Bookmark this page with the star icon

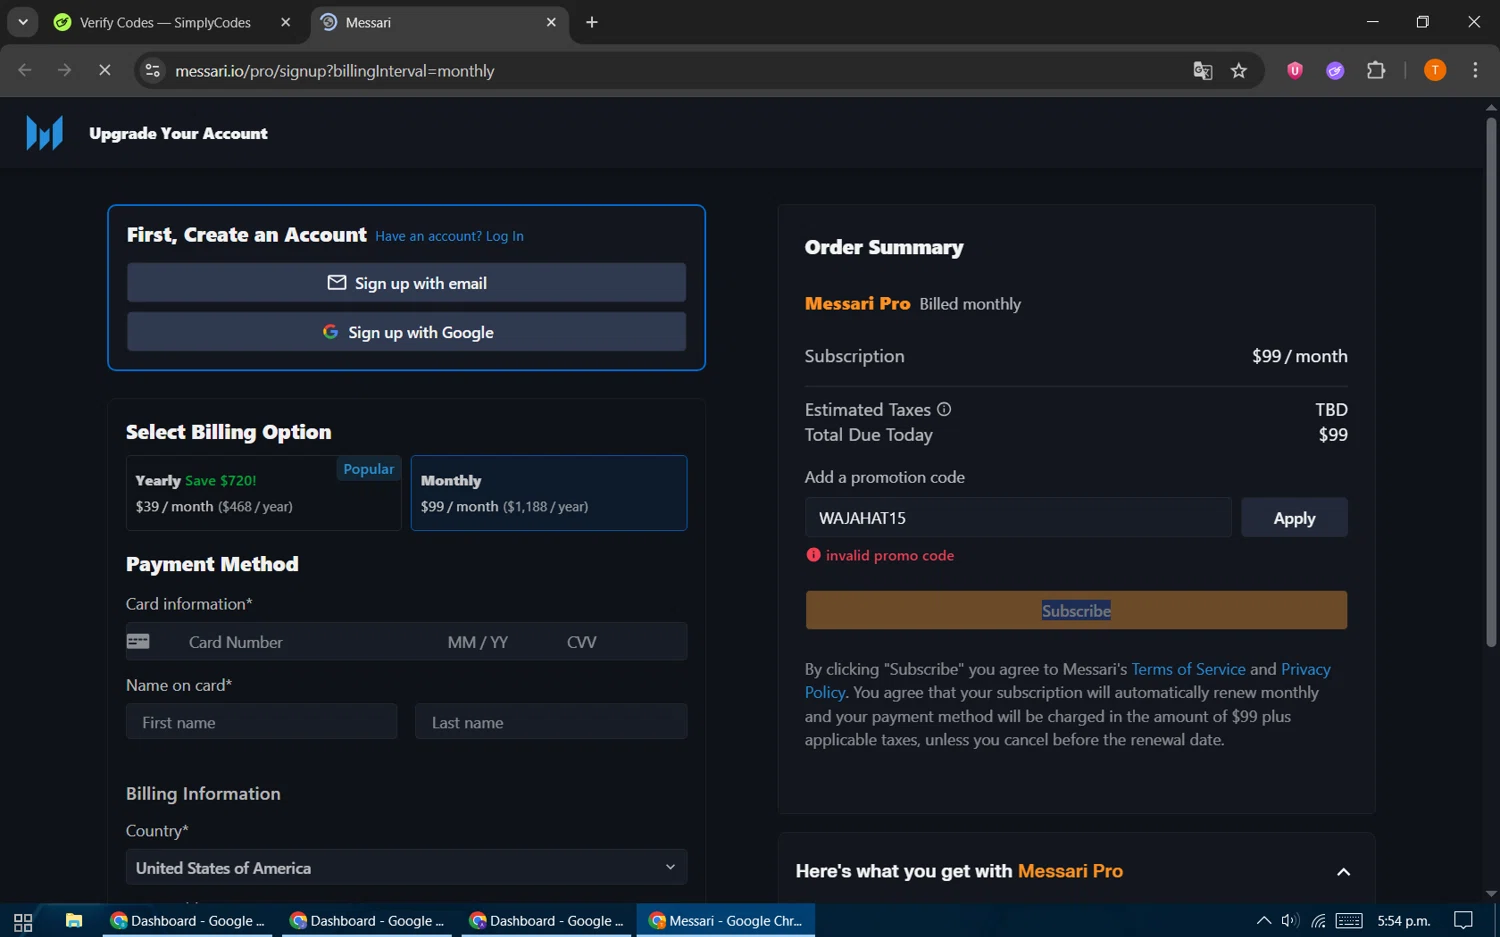pyautogui.click(x=1239, y=70)
